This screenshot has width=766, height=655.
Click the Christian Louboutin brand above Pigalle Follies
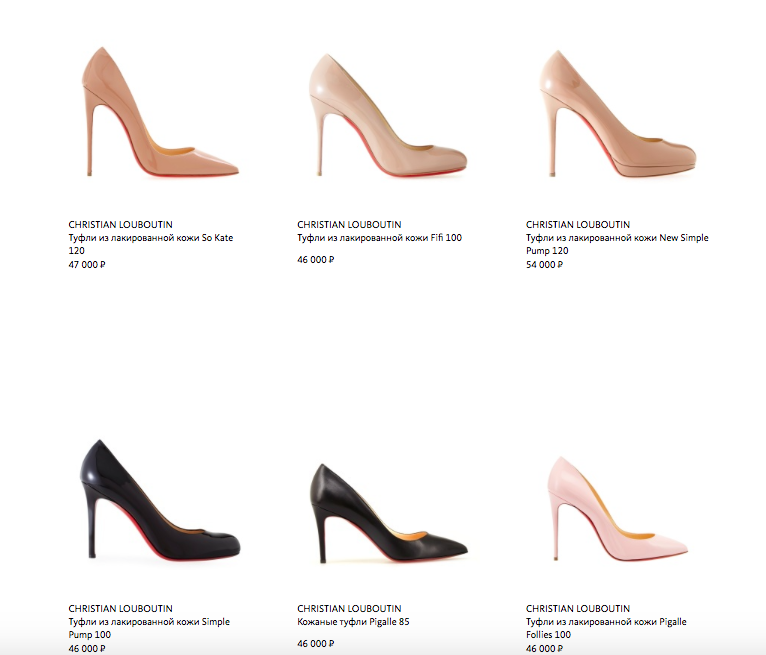point(578,609)
